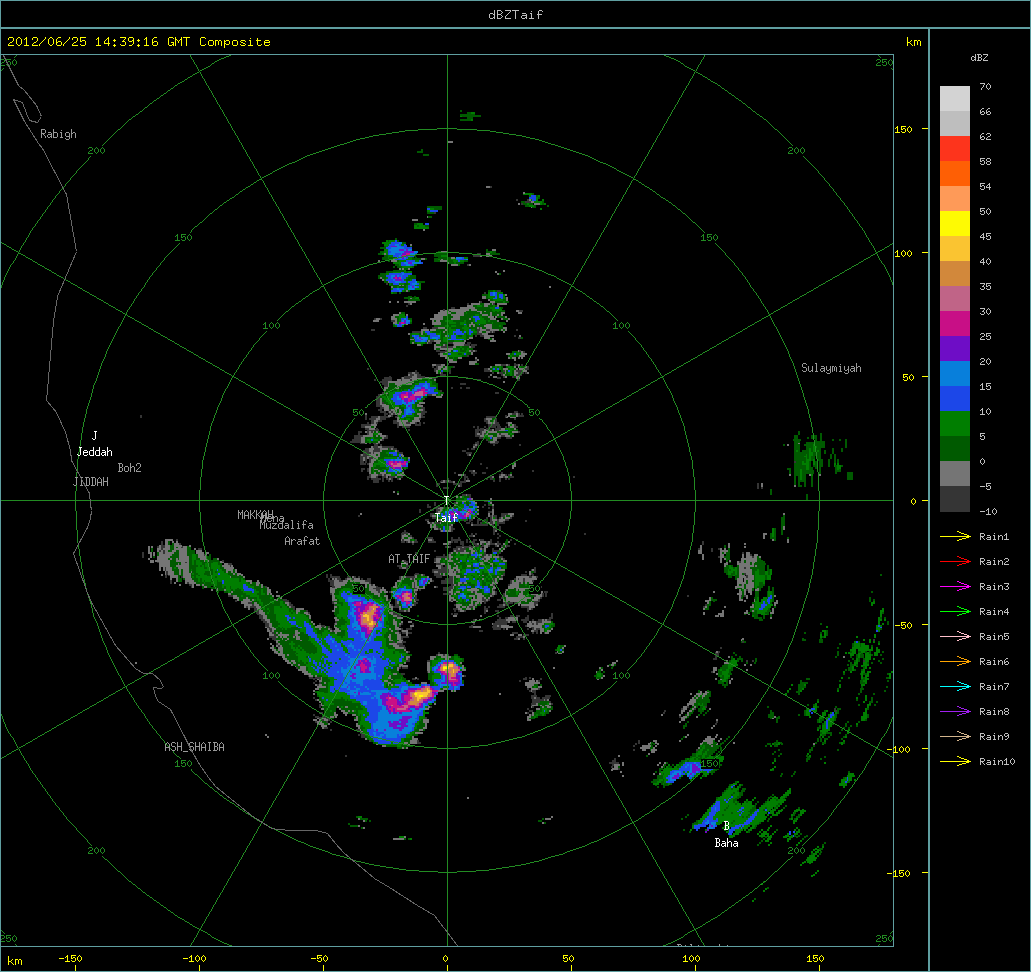This screenshot has width=1031, height=972.
Task: Select the green Rain4 arrow icon
Action: point(955,612)
